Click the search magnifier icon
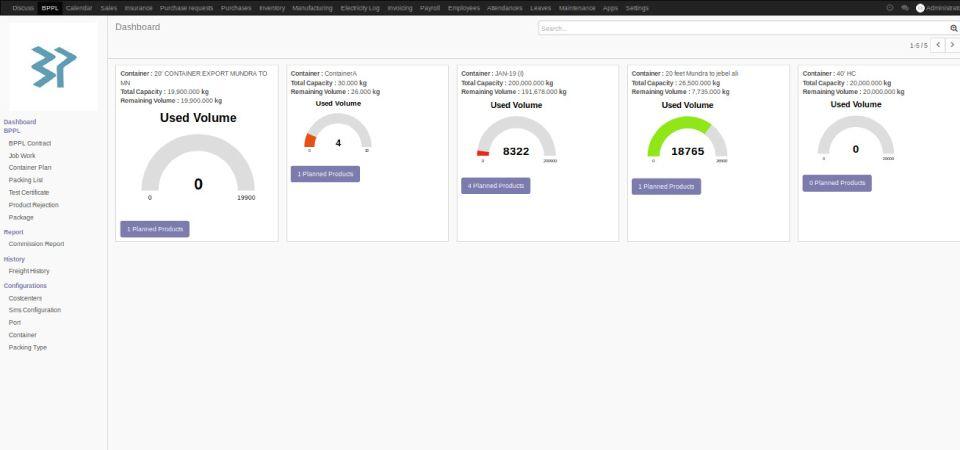Viewport: 960px width, 450px height. click(x=953, y=28)
